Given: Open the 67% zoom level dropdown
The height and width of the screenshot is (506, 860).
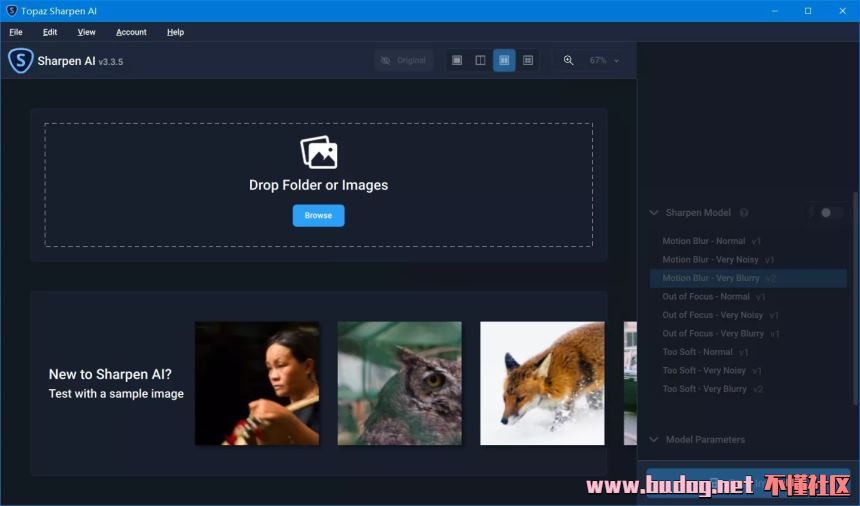Looking at the screenshot, I should tap(604, 60).
